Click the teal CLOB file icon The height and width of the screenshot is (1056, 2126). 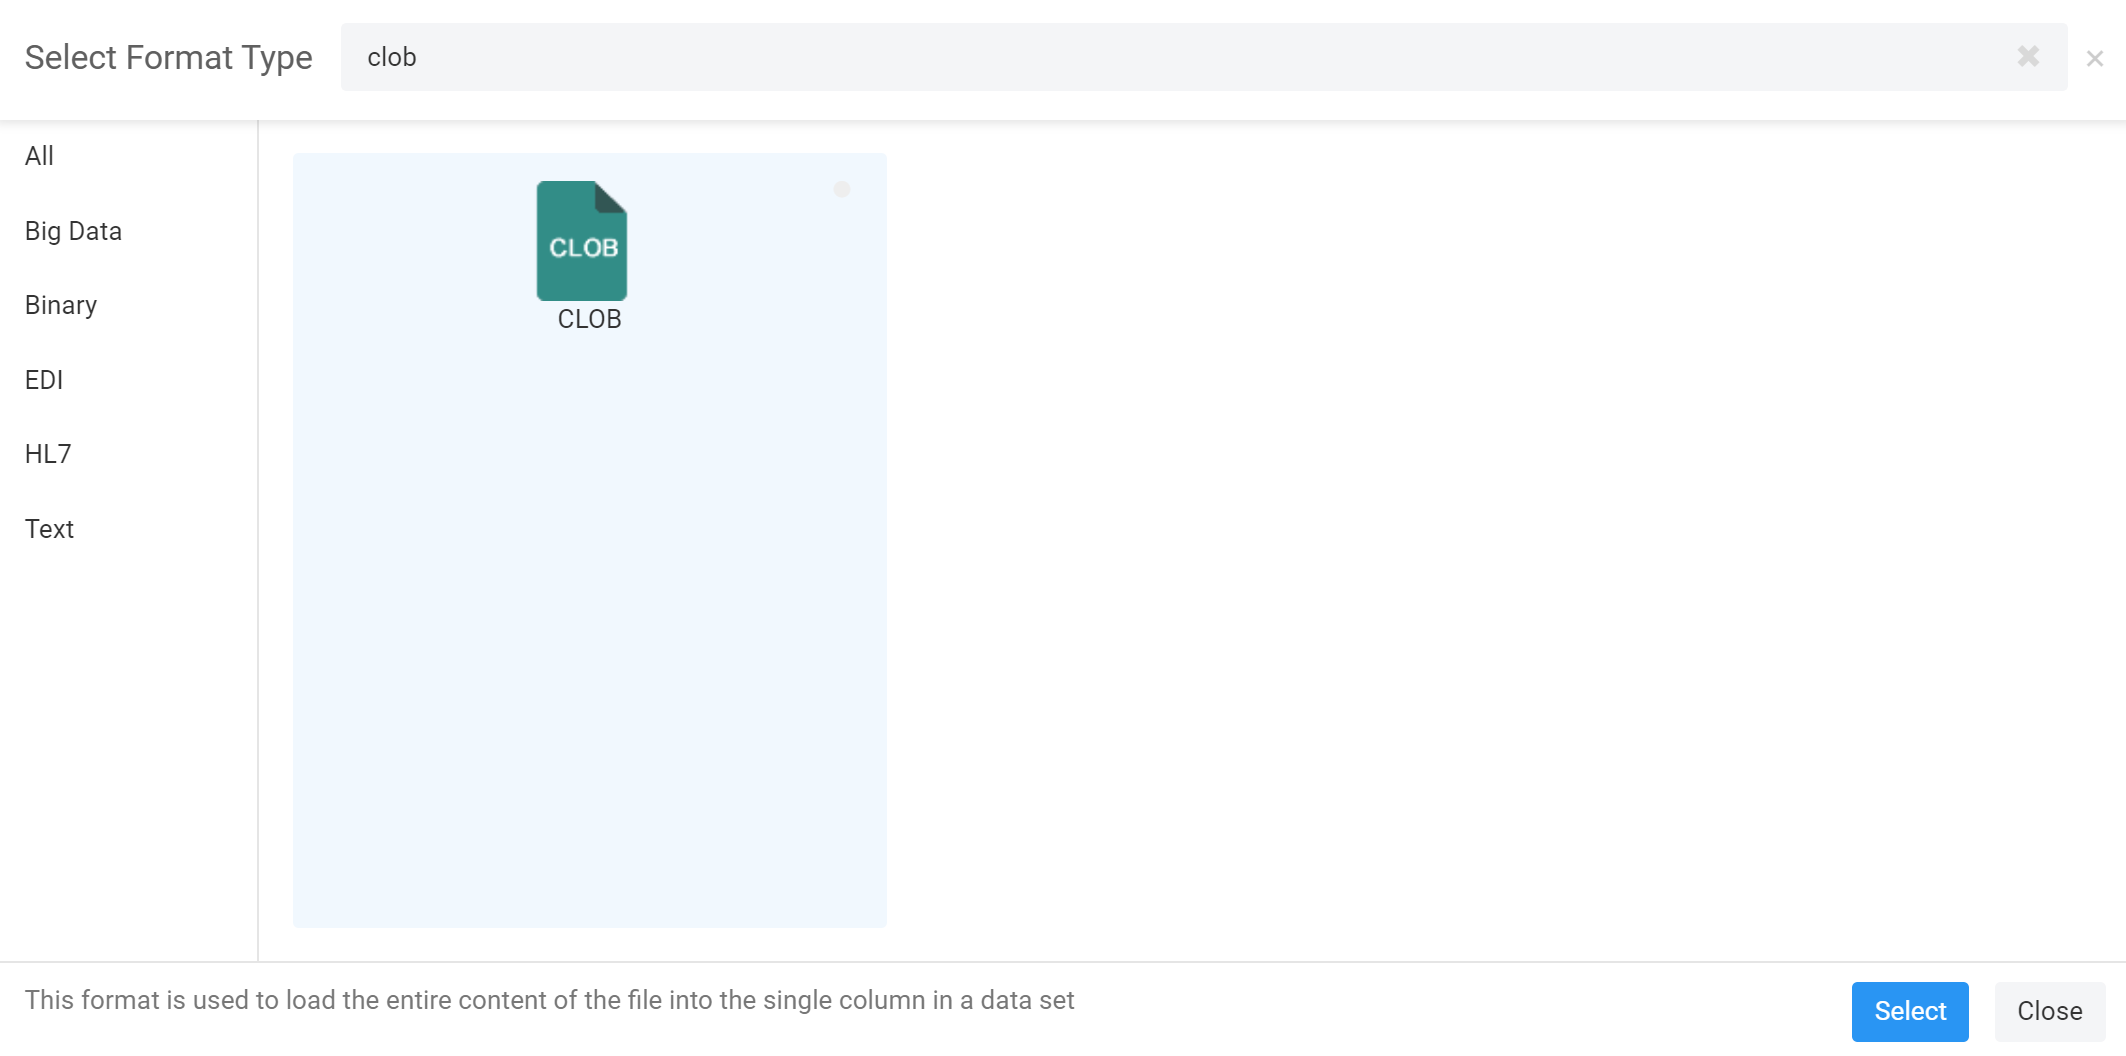(x=581, y=242)
